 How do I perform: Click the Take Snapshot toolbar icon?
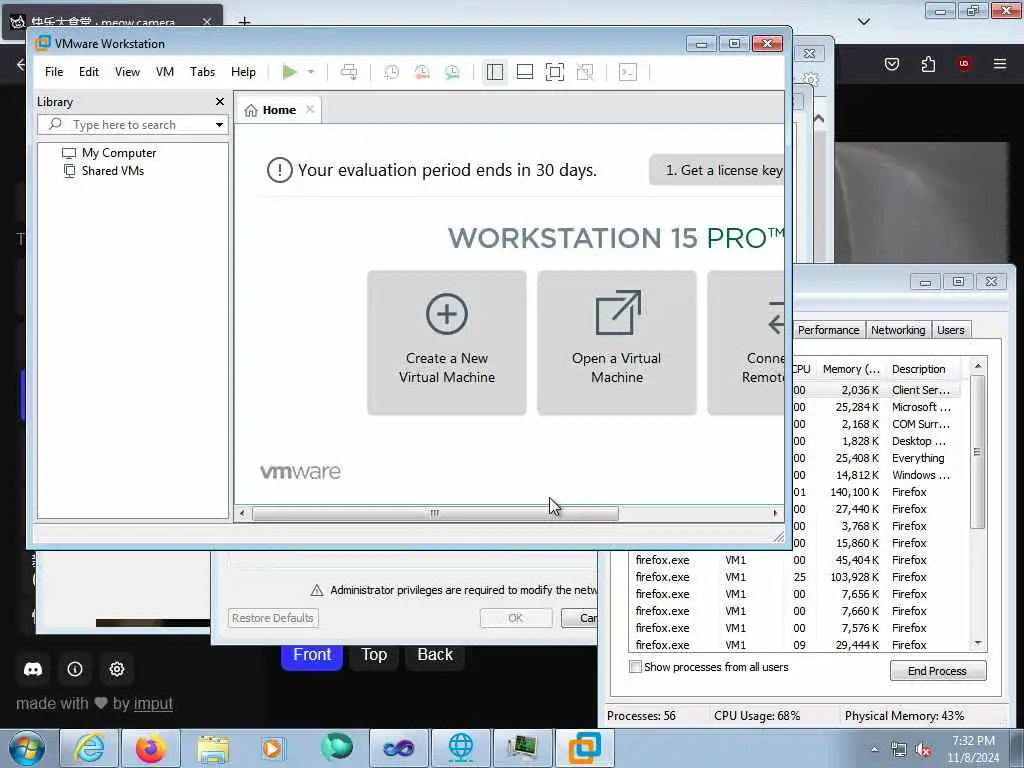click(391, 72)
